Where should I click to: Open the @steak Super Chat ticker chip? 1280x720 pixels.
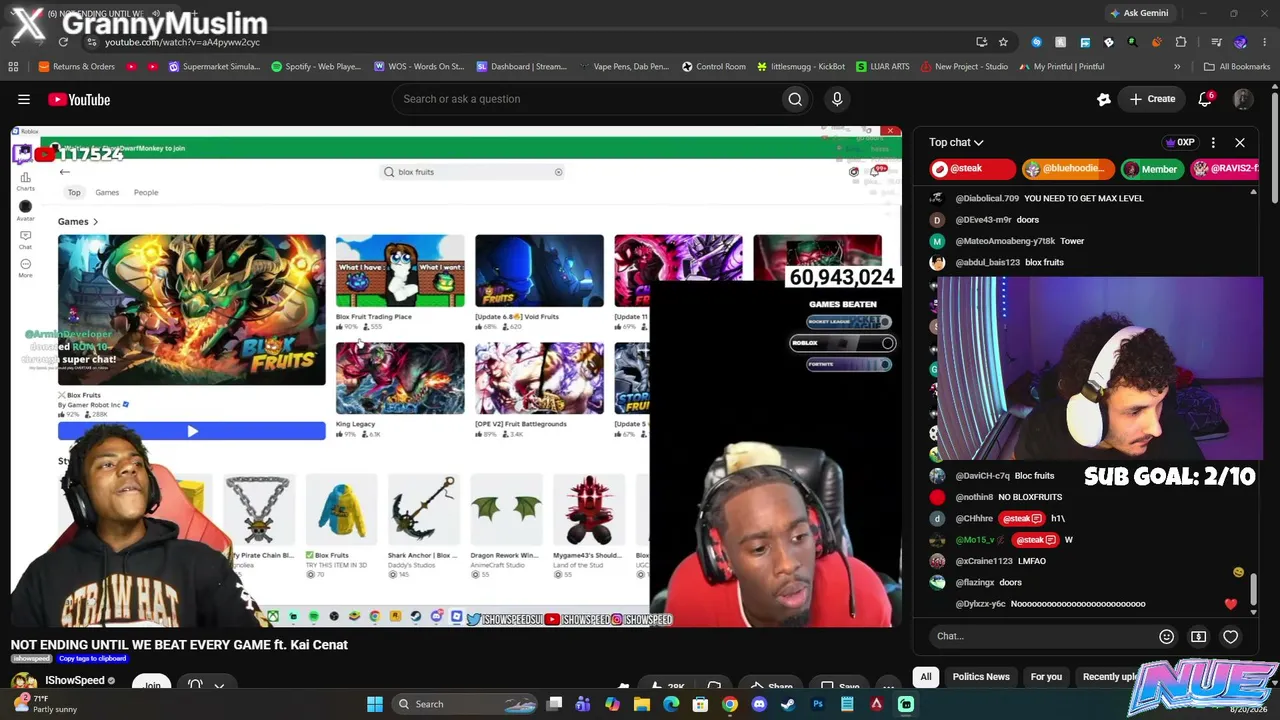coord(972,169)
